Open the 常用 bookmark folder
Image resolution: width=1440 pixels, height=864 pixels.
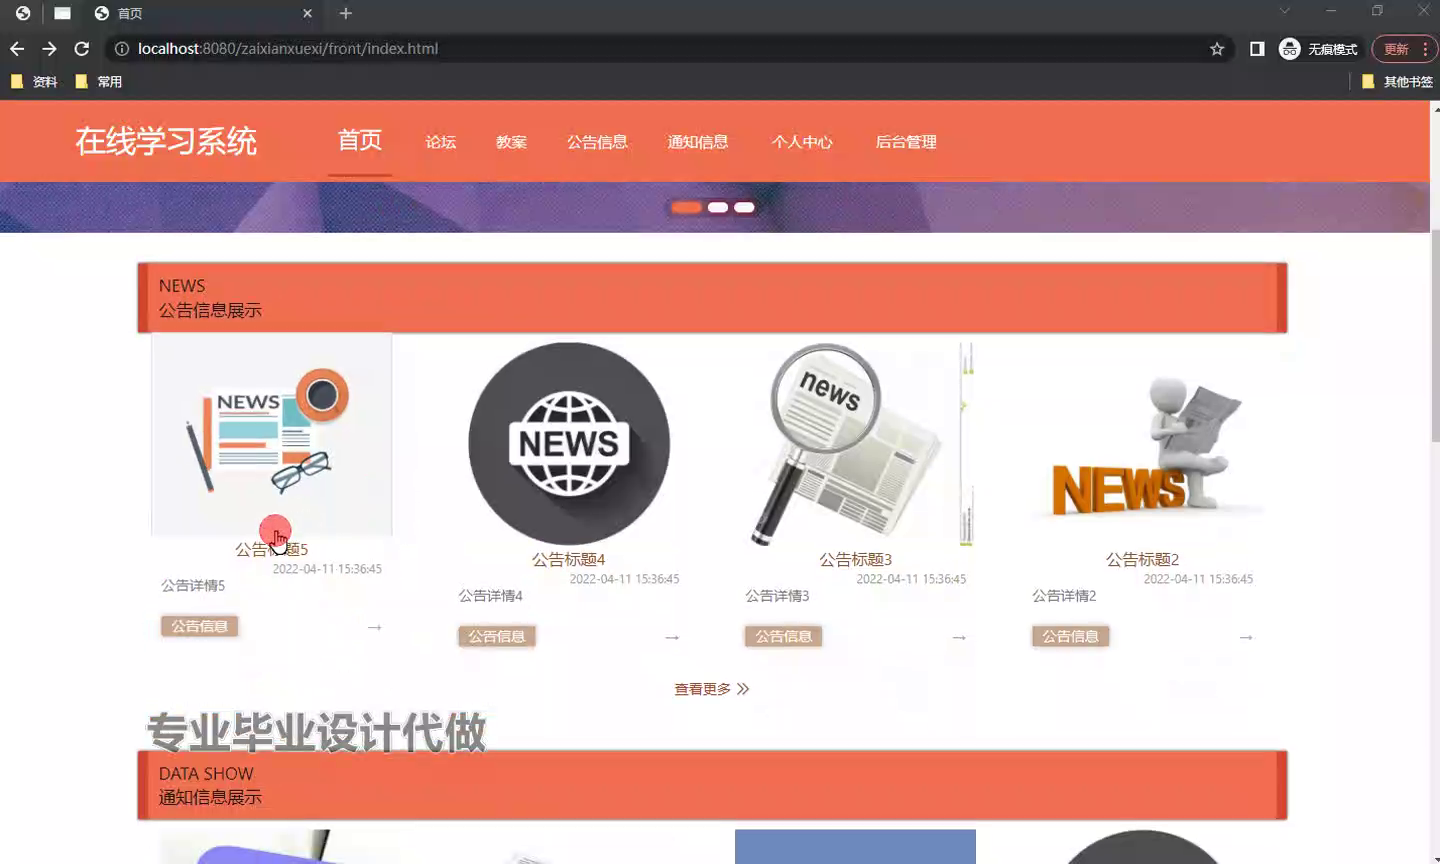pyautogui.click(x=99, y=82)
